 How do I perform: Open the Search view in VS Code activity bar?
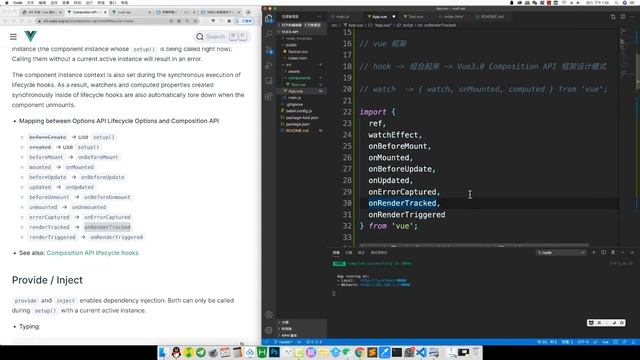[x=269, y=34]
